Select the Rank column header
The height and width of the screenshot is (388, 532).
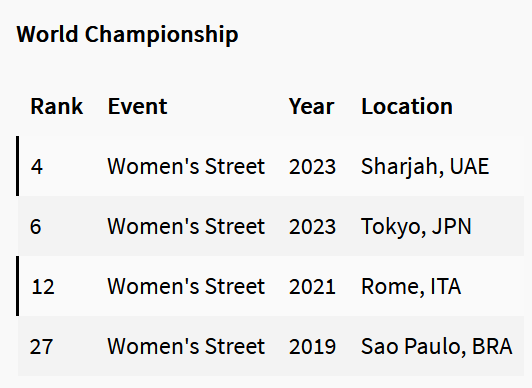[x=57, y=106]
